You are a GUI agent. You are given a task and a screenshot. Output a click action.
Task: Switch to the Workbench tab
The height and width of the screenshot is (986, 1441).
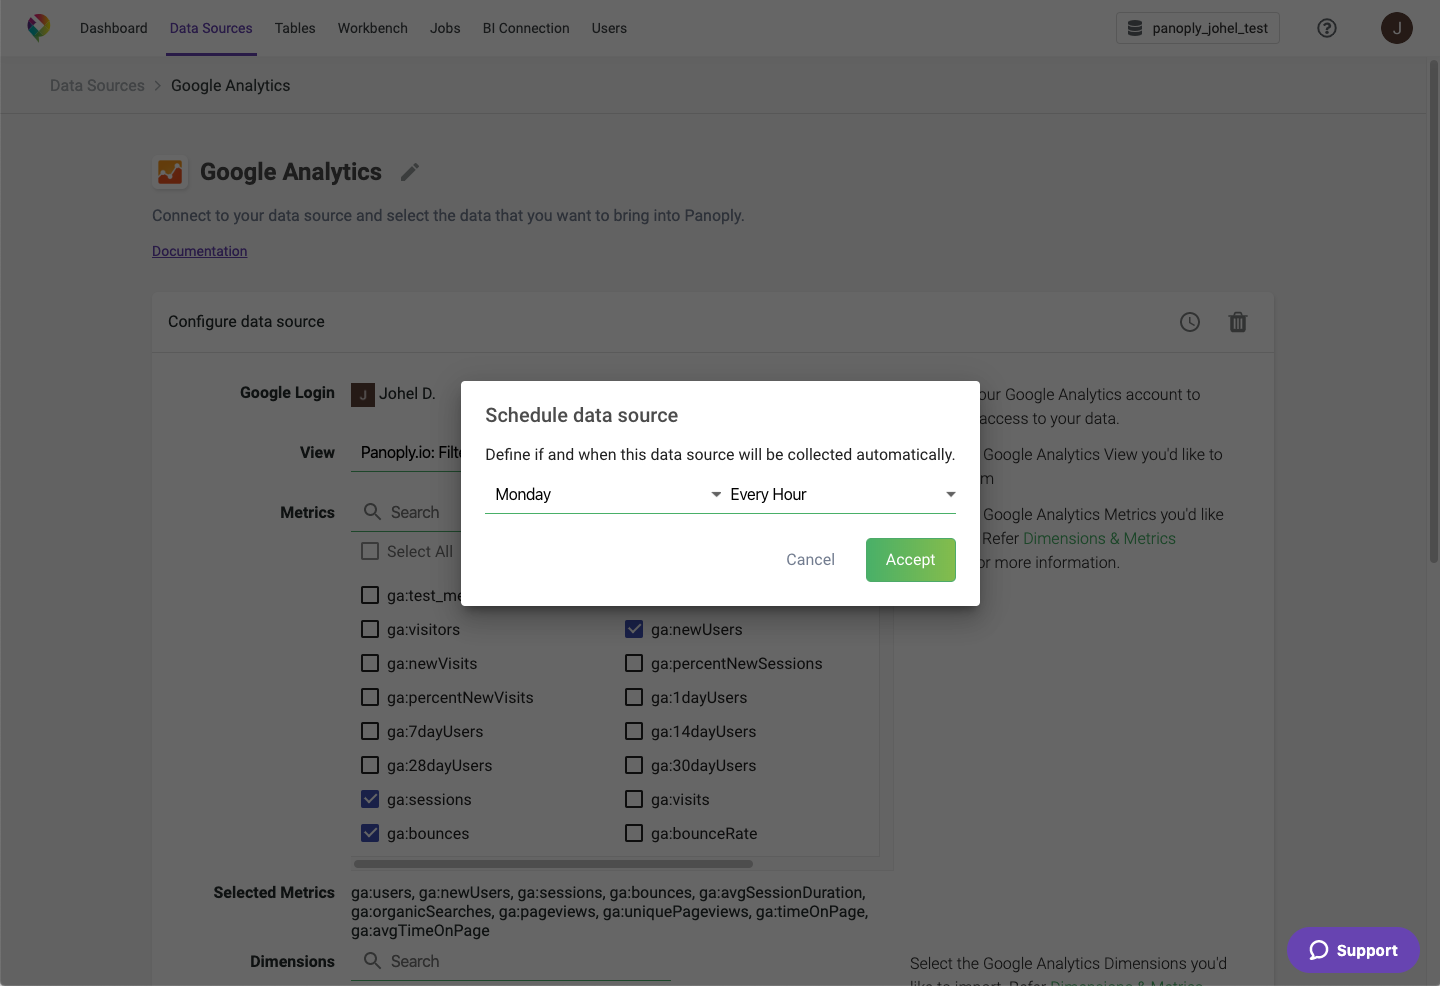tap(372, 28)
